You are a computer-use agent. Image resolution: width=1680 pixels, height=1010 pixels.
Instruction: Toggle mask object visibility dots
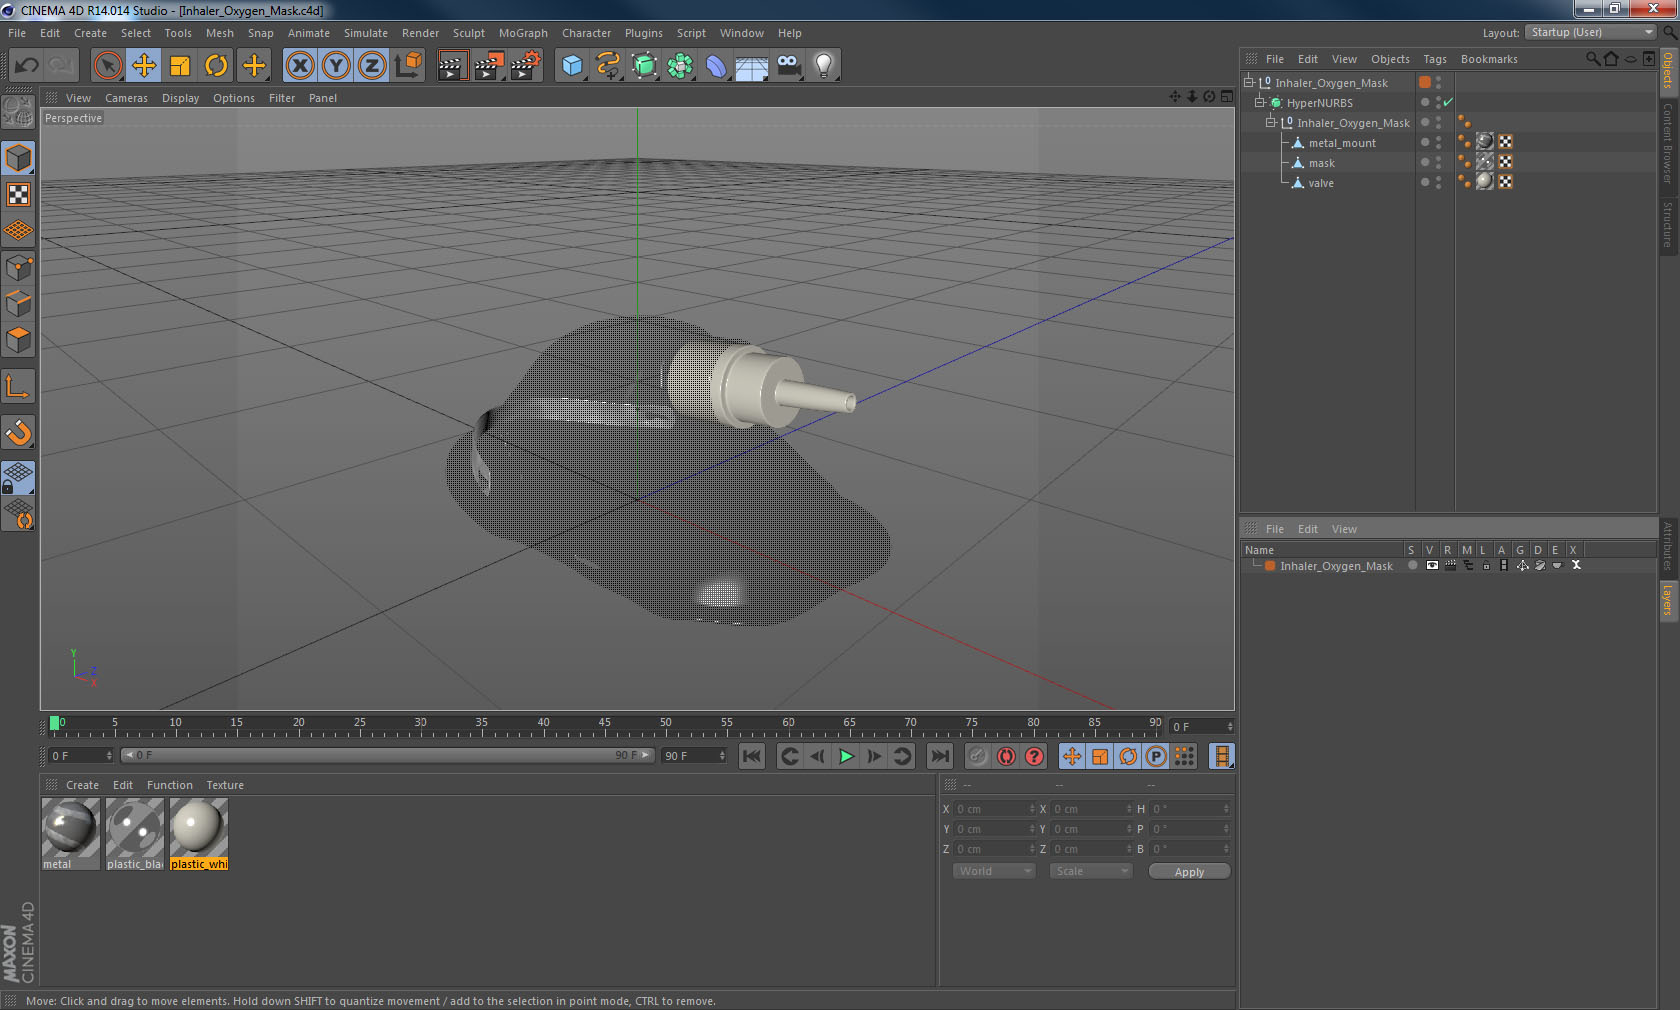(x=1439, y=162)
